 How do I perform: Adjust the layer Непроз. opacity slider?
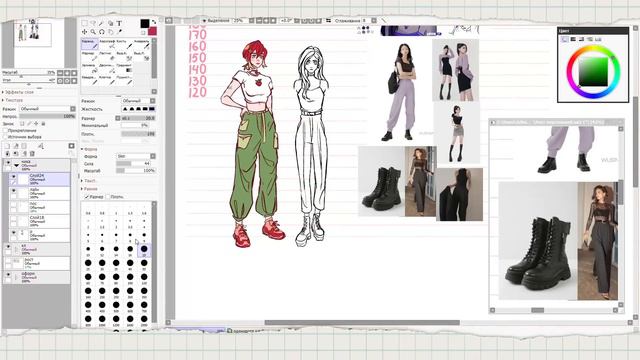pos(47,116)
